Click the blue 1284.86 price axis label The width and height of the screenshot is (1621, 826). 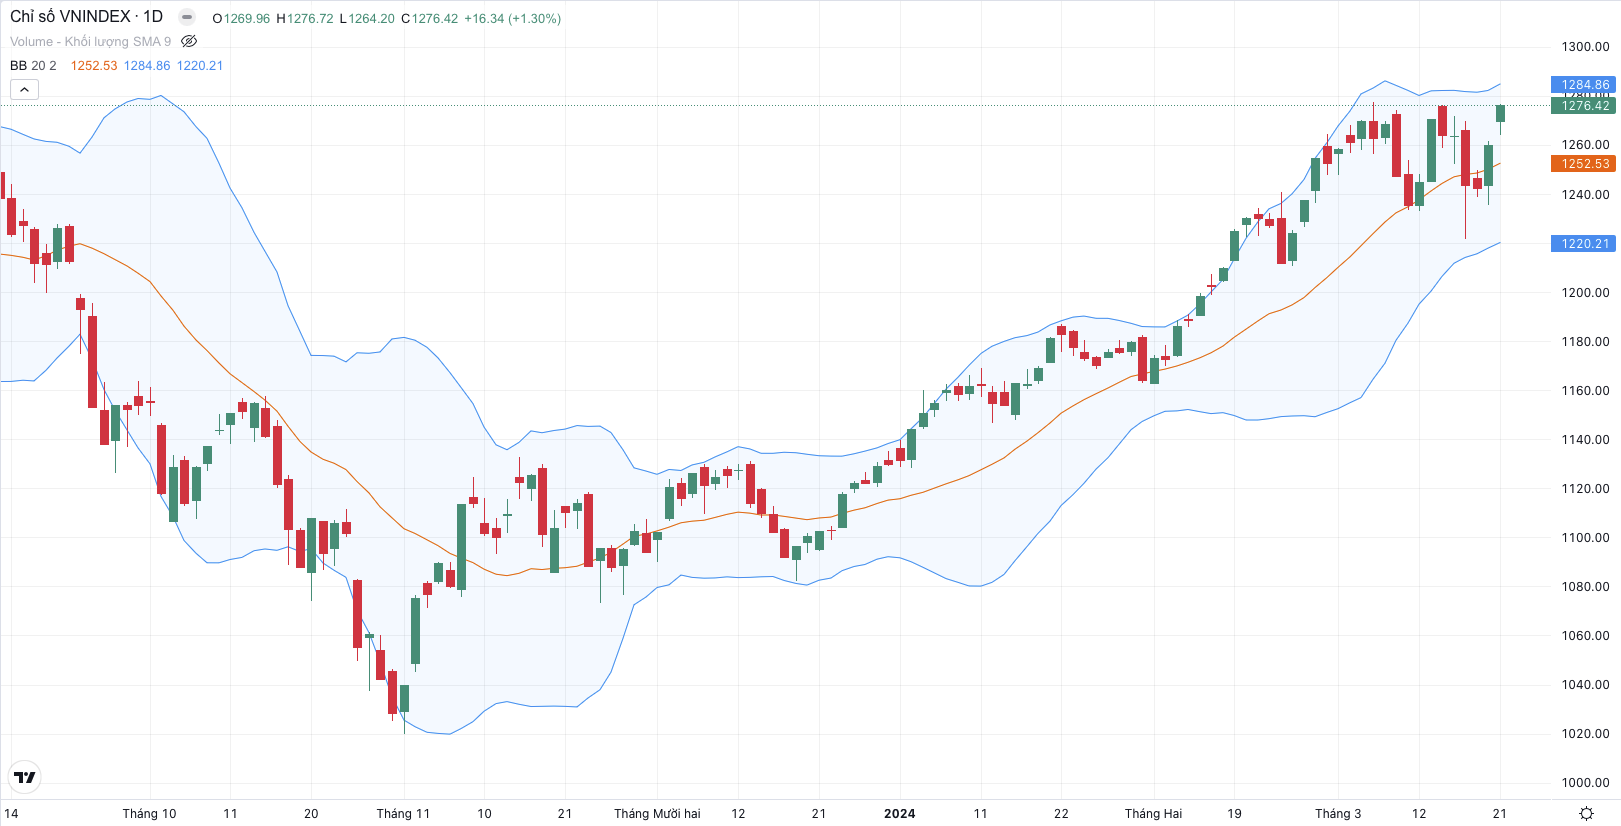[1582, 85]
